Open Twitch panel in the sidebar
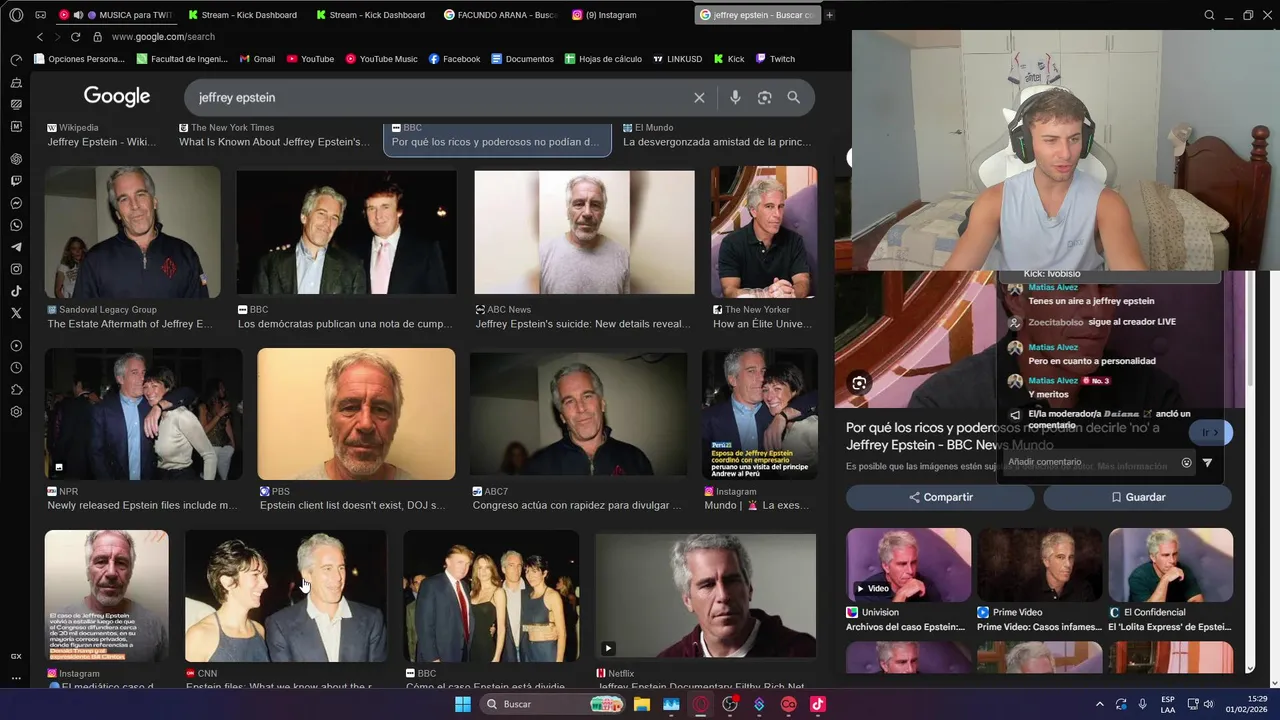Viewport: 1280px width, 720px height. 16,181
